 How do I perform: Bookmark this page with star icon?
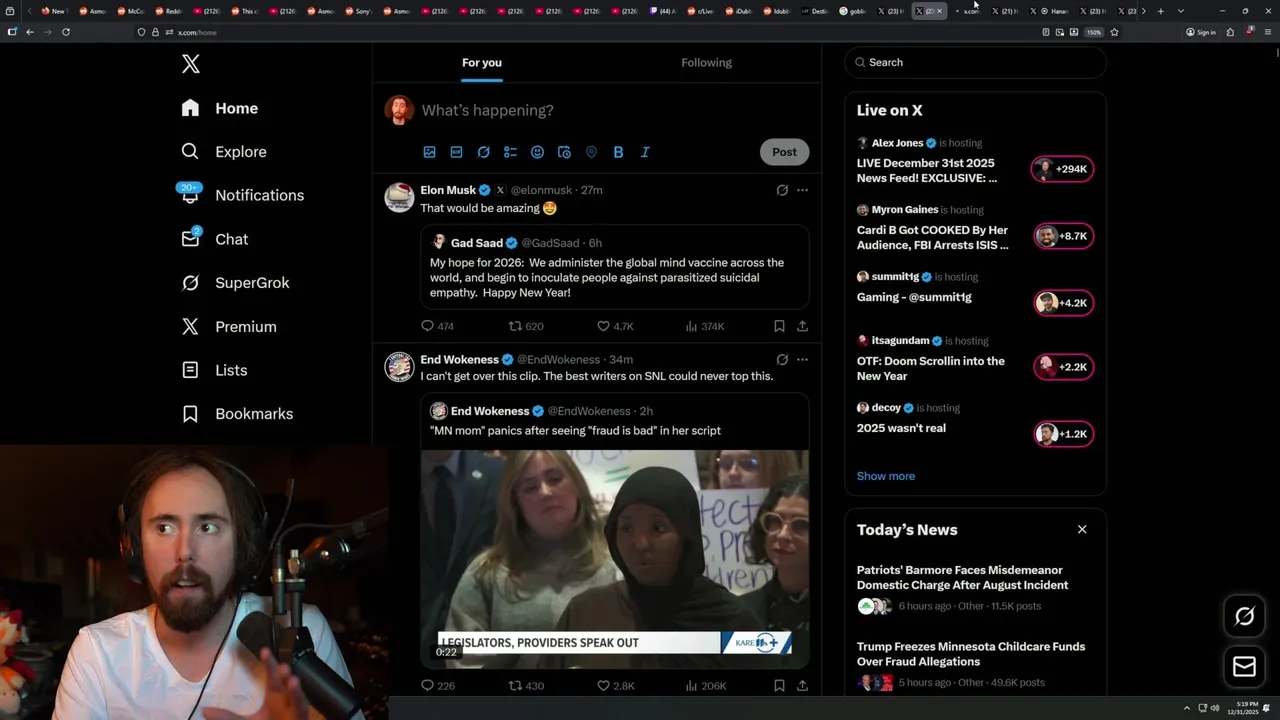click(x=1114, y=32)
